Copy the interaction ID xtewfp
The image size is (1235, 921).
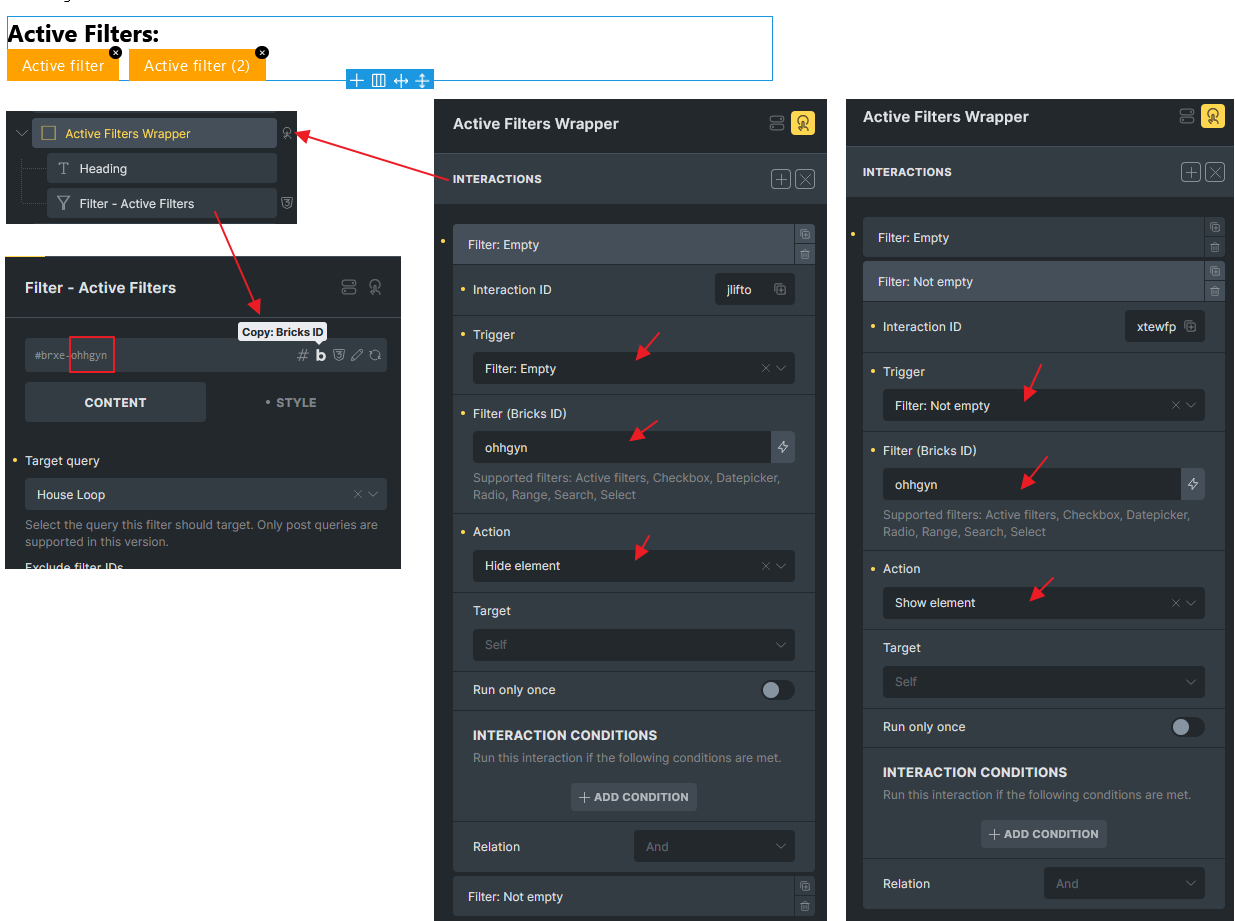point(1190,327)
